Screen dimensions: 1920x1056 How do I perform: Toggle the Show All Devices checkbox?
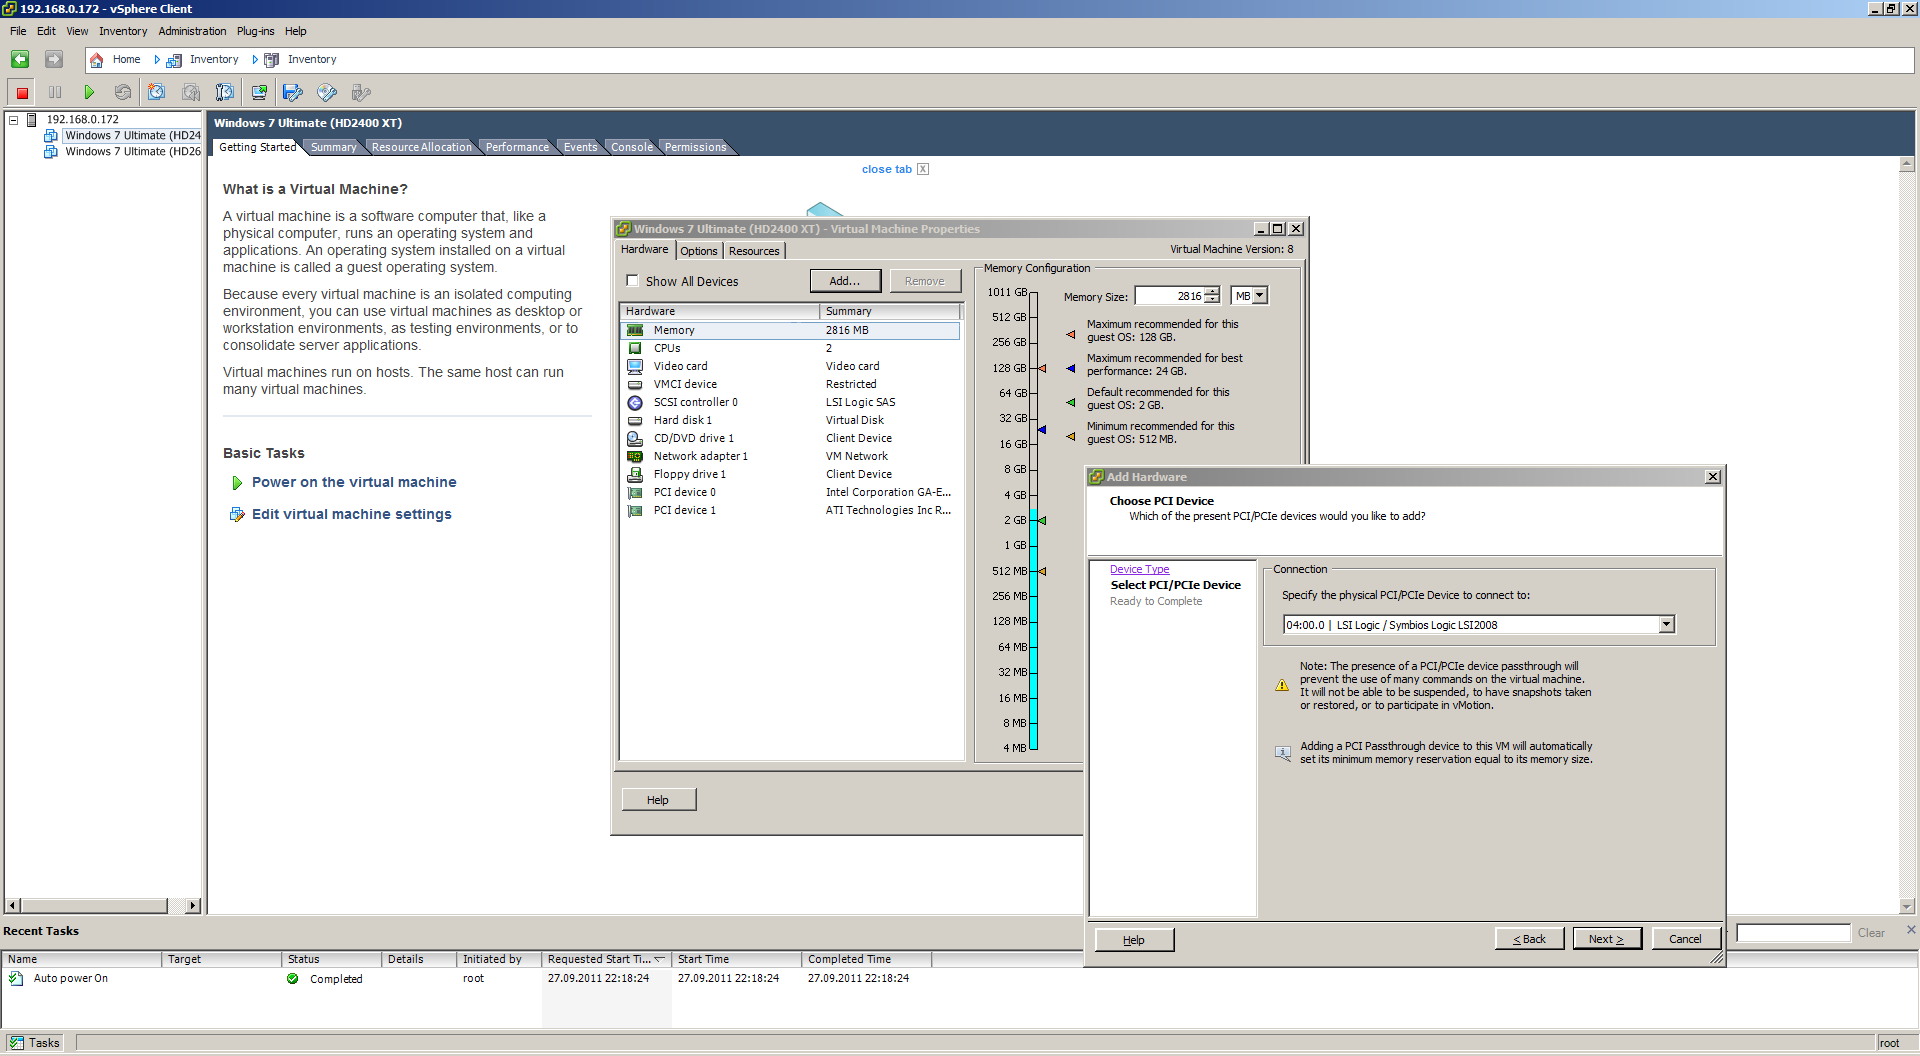[632, 281]
